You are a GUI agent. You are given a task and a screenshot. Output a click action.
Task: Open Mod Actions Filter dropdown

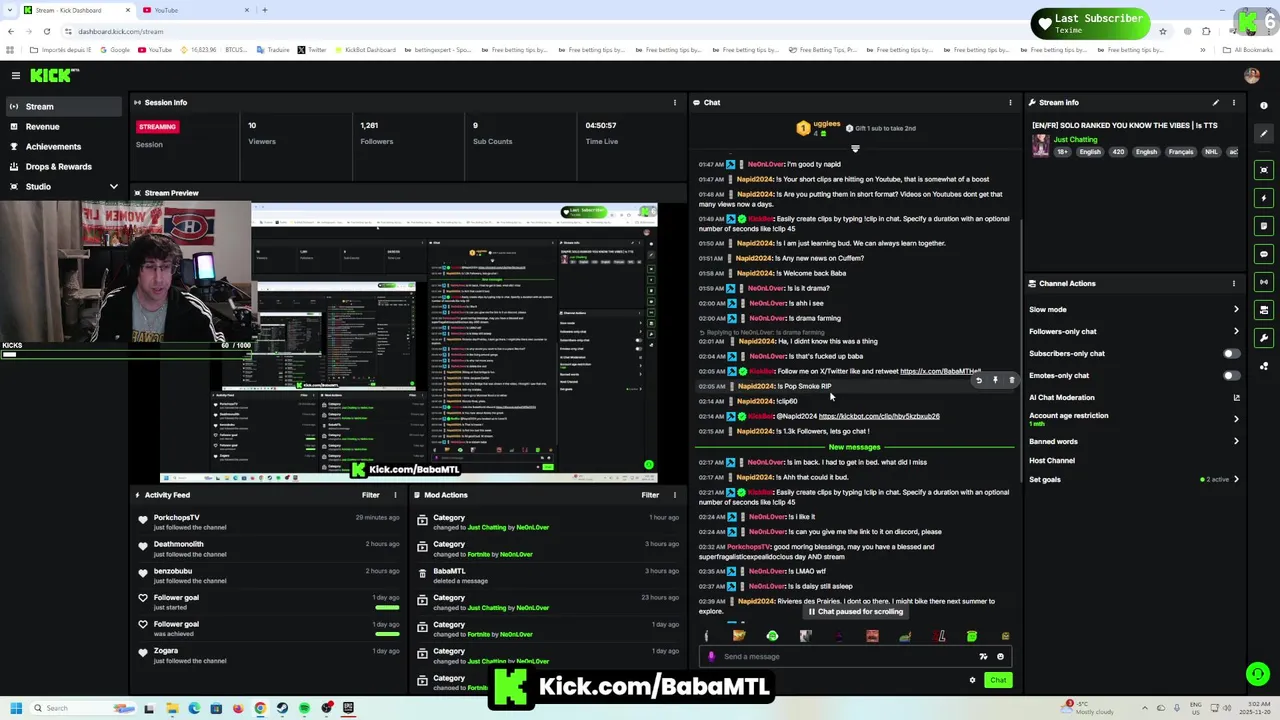(x=650, y=495)
